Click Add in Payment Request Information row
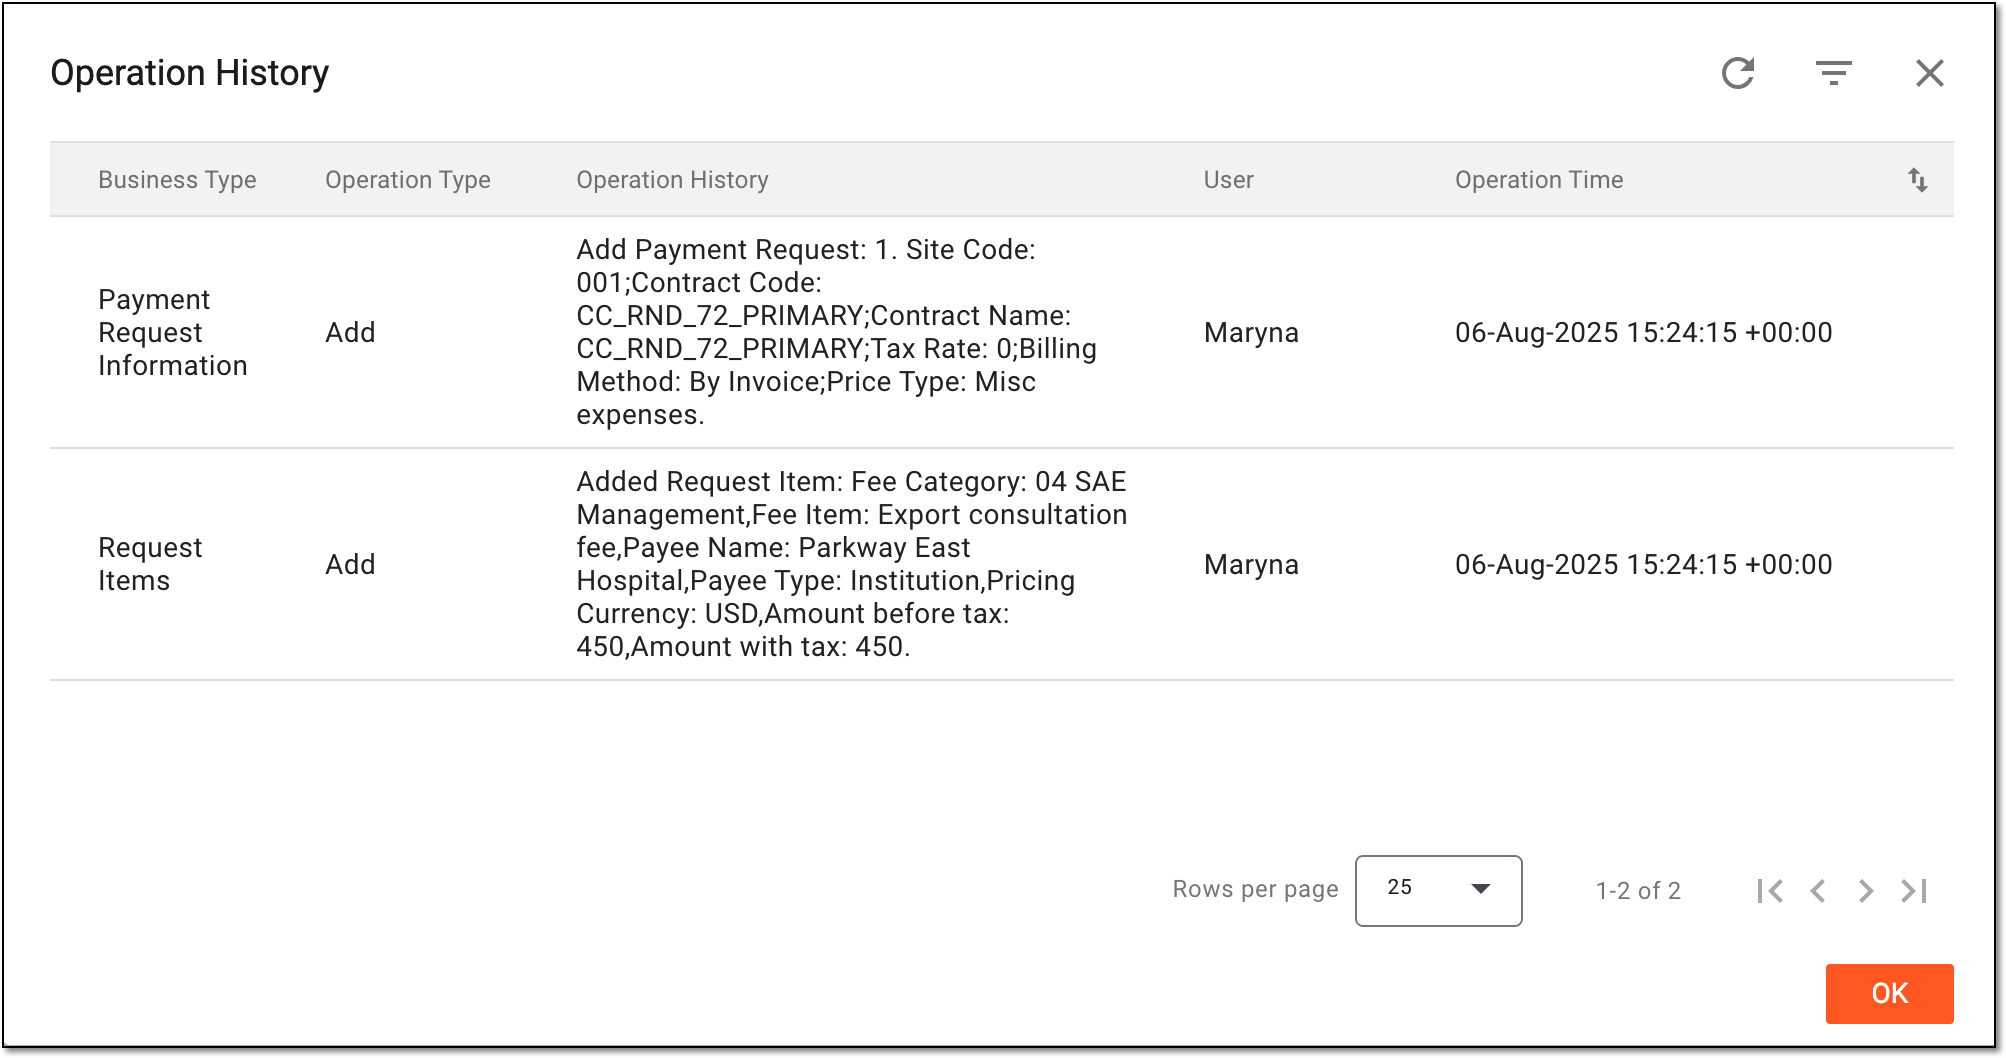The height and width of the screenshot is (1058, 2006). [x=350, y=333]
